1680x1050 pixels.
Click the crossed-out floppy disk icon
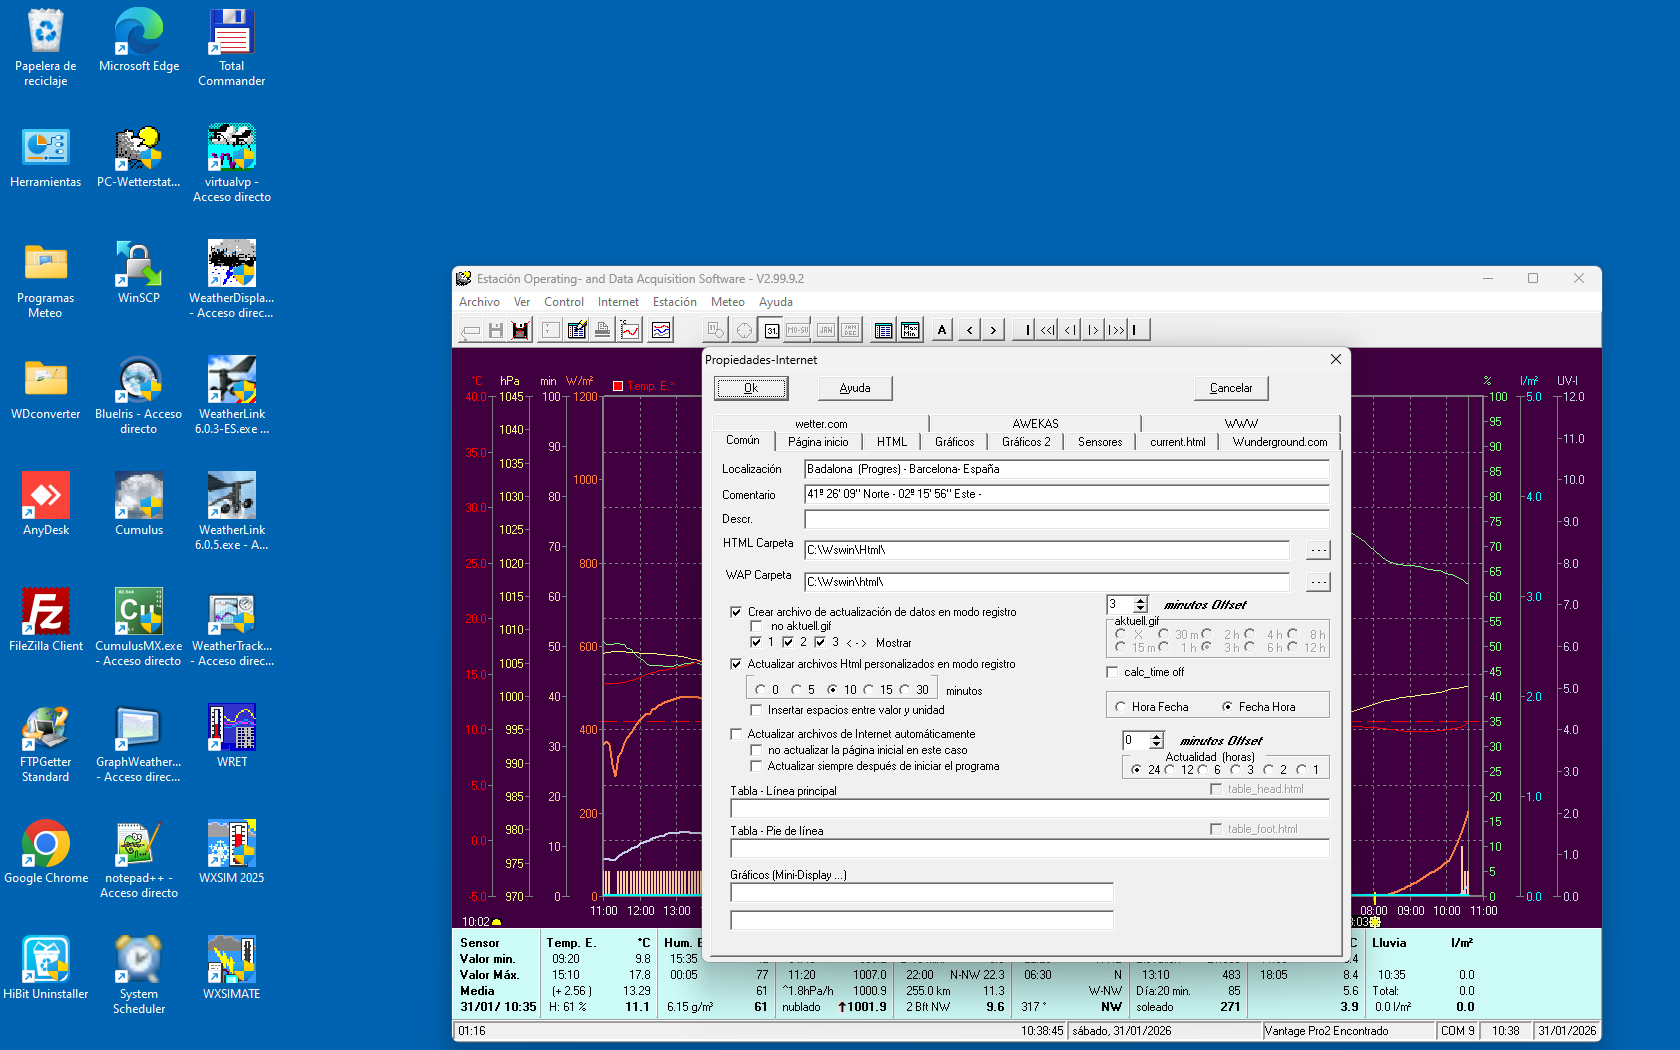[x=520, y=330]
